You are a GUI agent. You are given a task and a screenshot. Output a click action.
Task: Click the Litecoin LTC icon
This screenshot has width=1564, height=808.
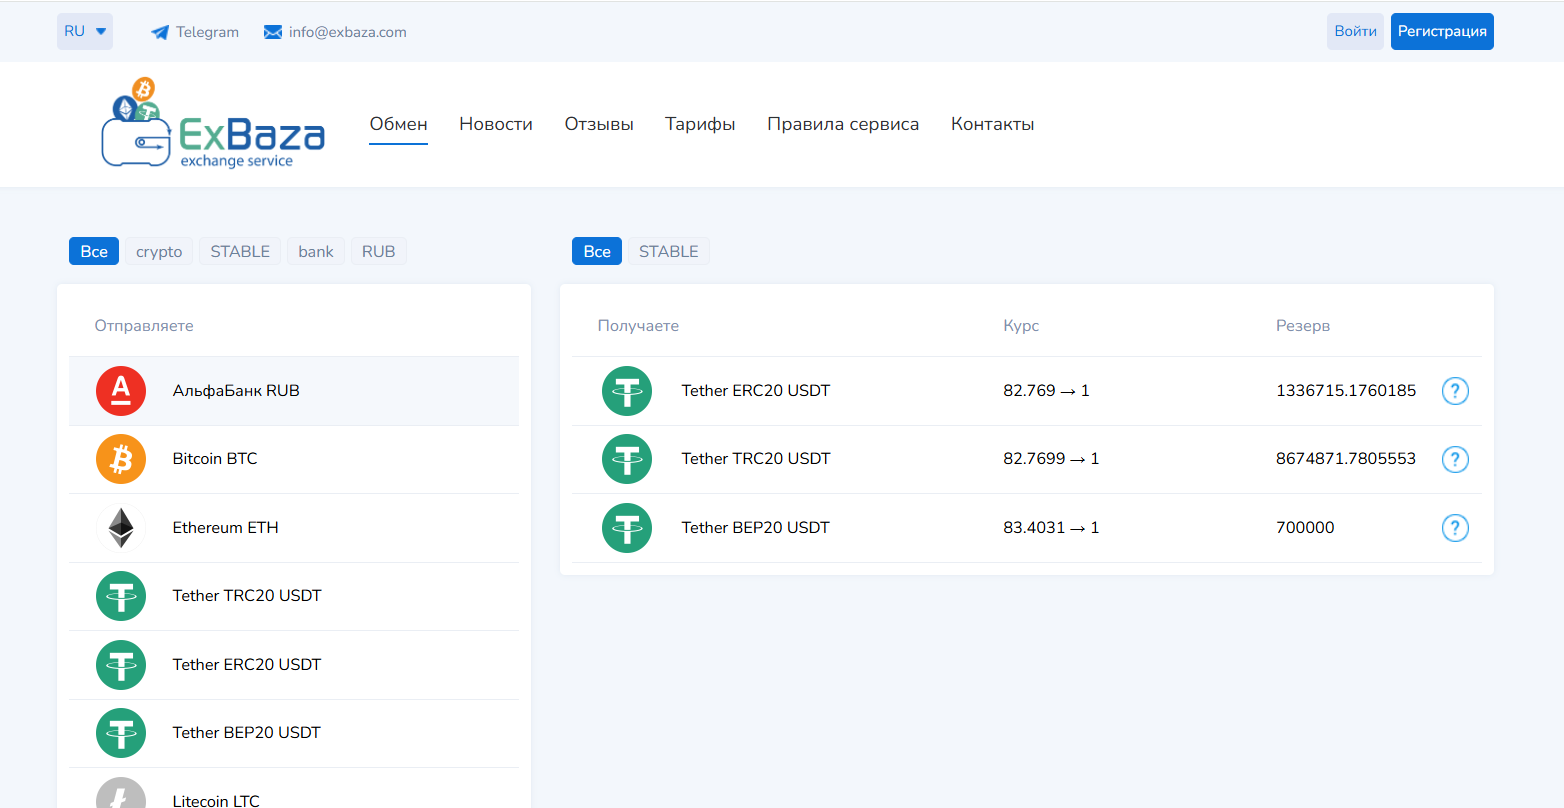[120, 796]
